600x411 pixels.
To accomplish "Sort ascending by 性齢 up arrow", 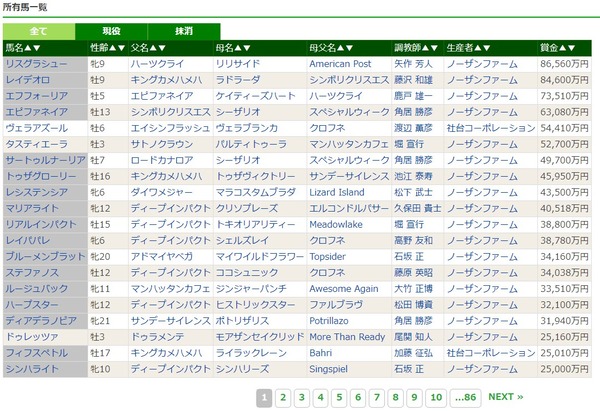I will pyautogui.click(x=112, y=48).
